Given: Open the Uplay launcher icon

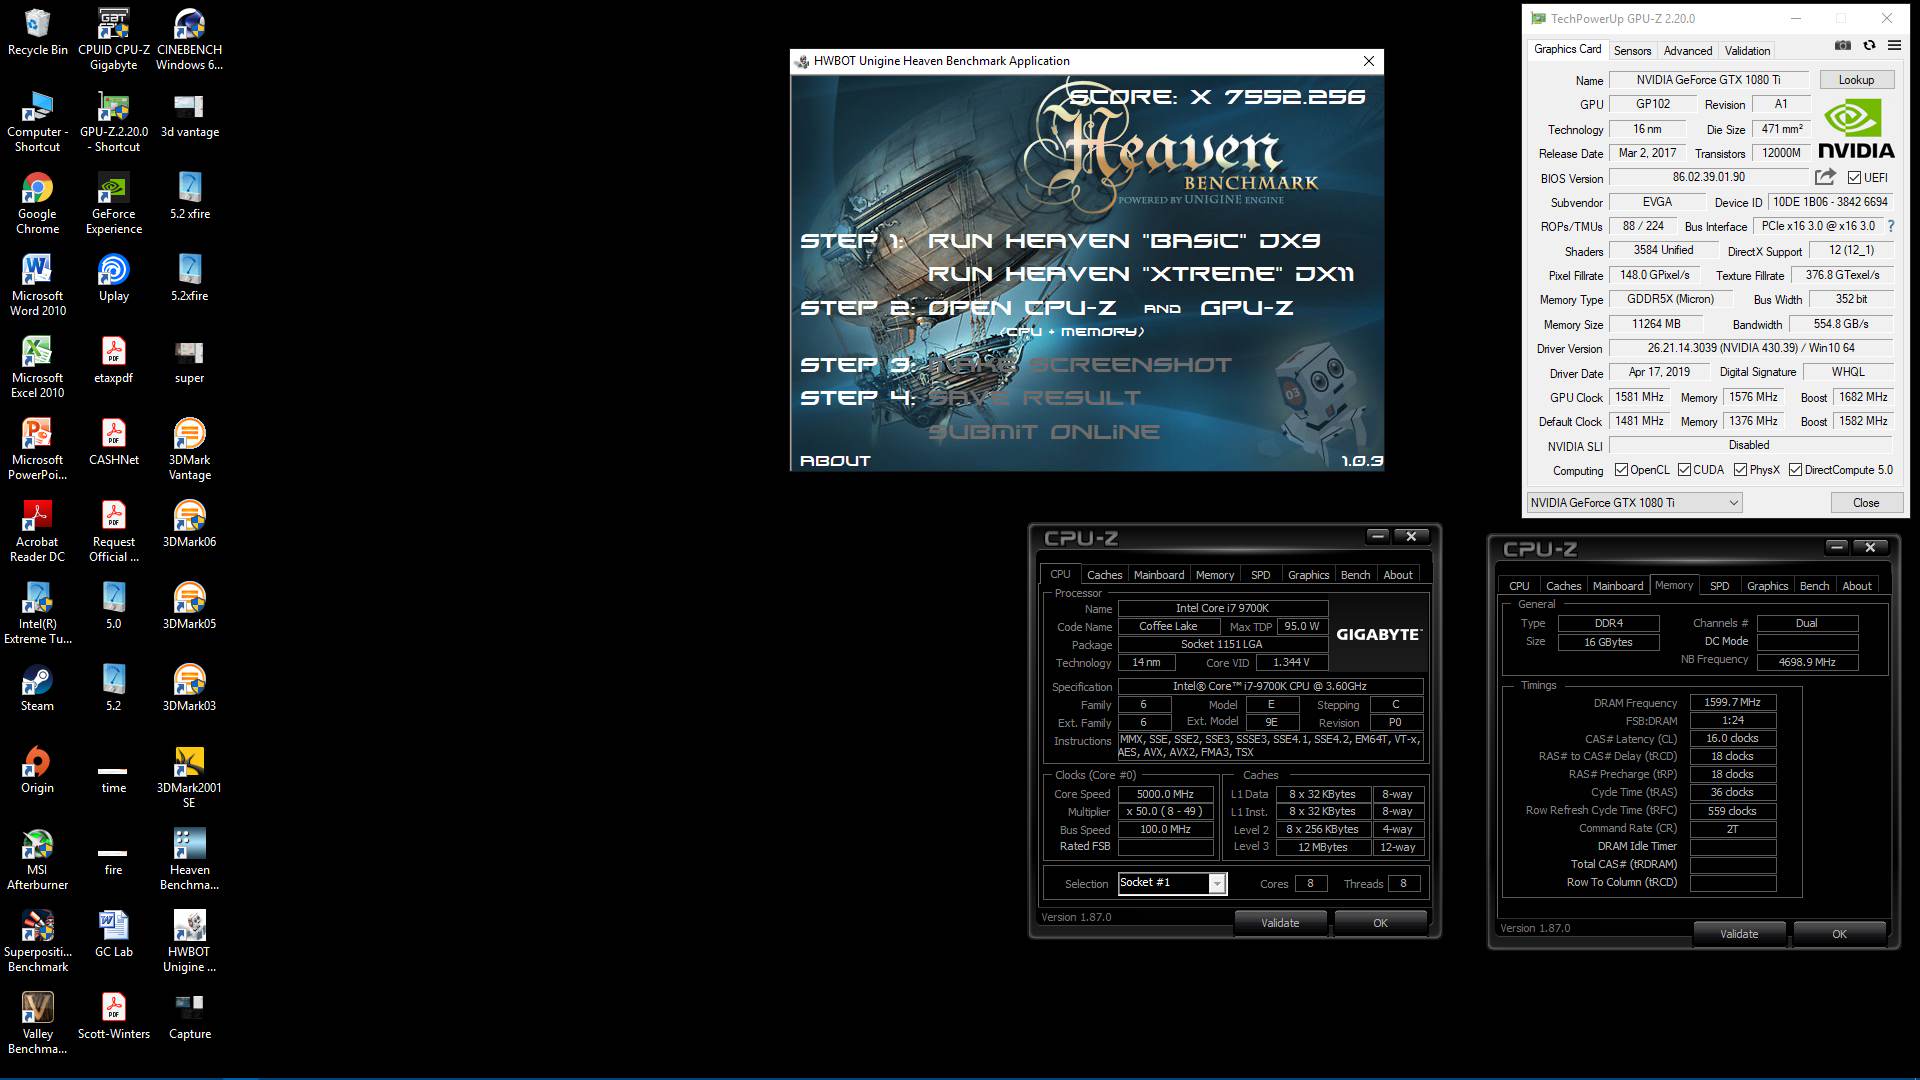Looking at the screenshot, I should (113, 278).
